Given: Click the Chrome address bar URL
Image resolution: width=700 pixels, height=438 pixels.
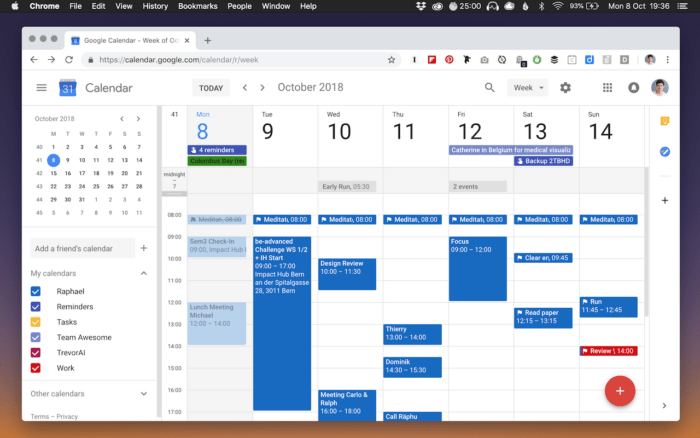Looking at the screenshot, I should pyautogui.click(x=179, y=60).
